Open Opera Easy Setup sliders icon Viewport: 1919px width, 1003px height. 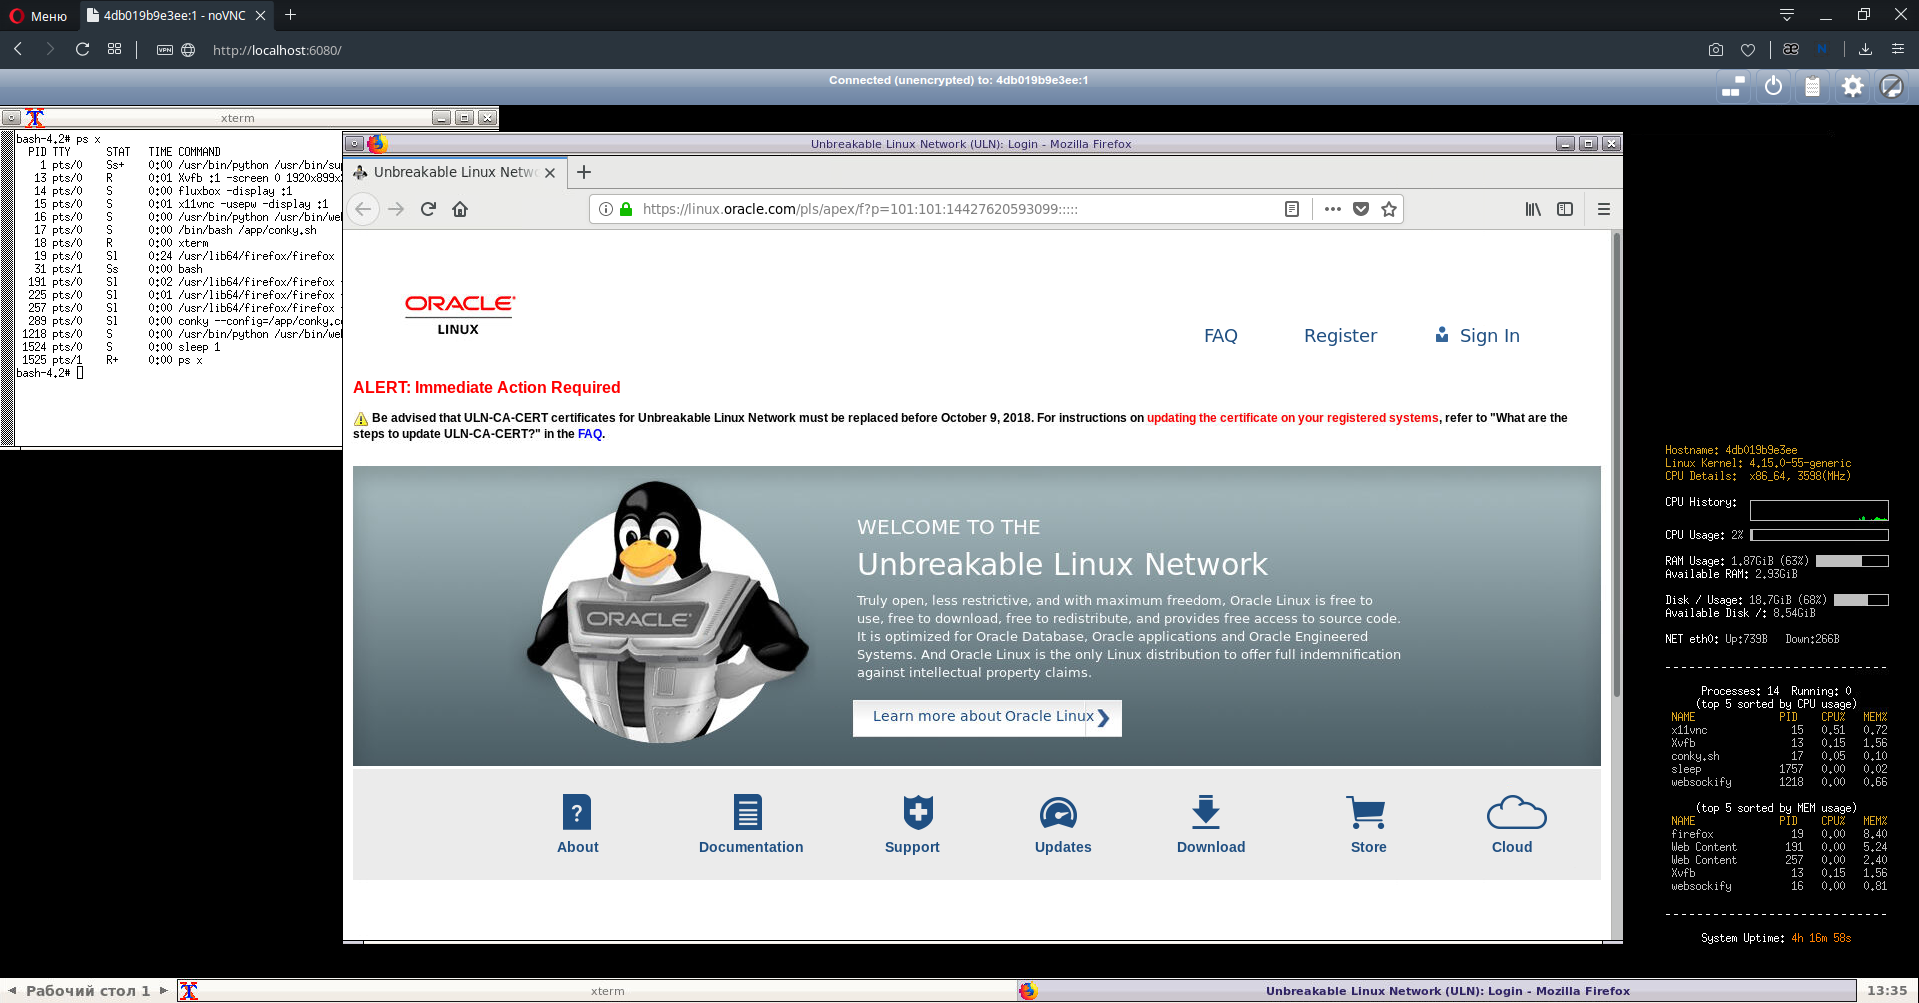point(1897,49)
